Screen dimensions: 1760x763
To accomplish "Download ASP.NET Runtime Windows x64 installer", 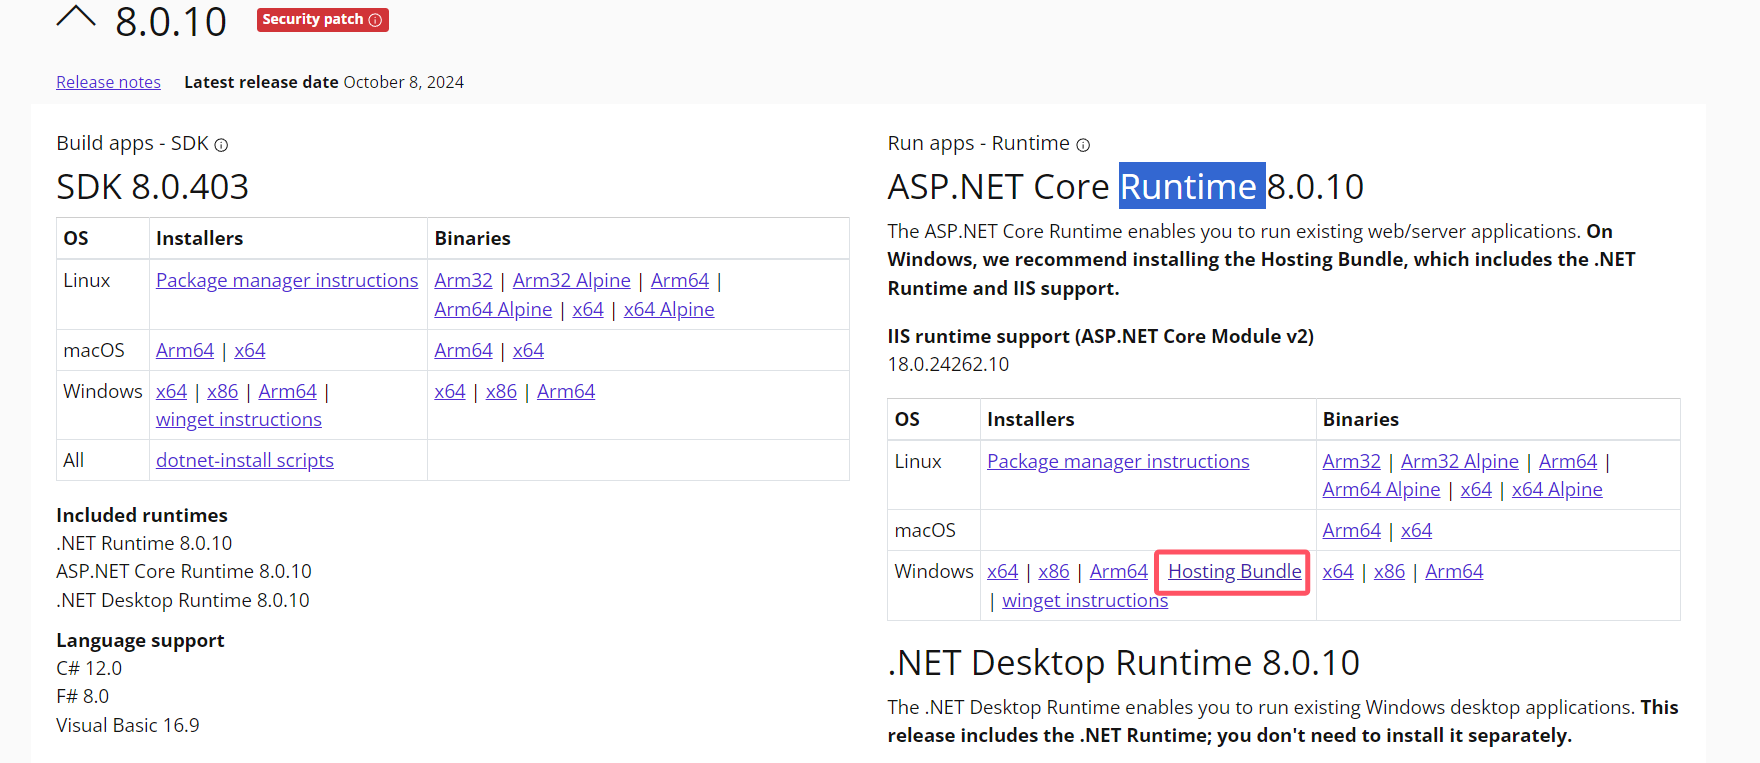I will click(1002, 571).
